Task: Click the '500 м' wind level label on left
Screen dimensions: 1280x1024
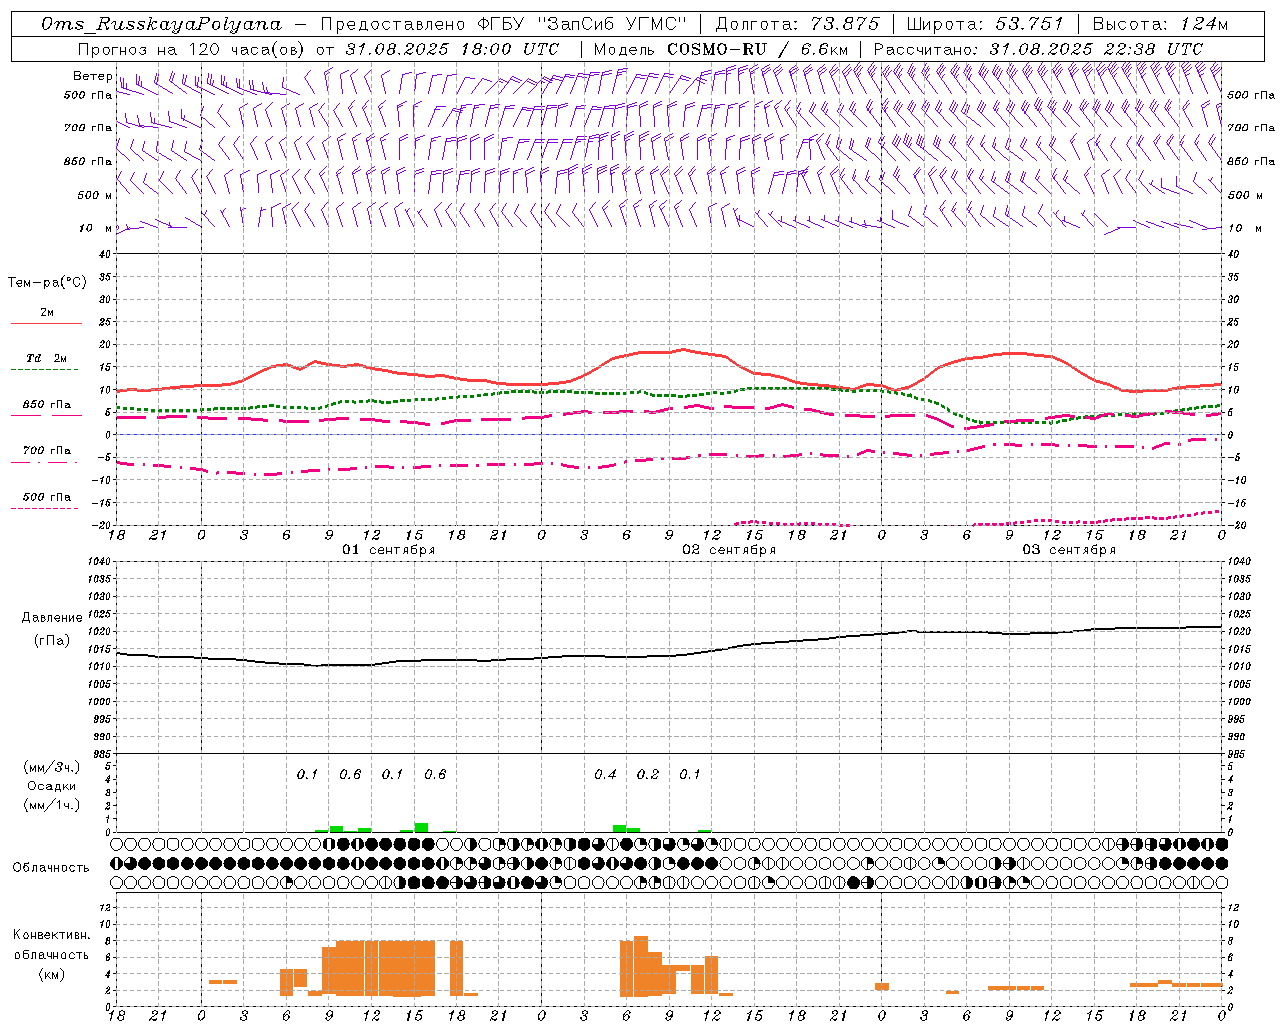Action: tap(94, 195)
